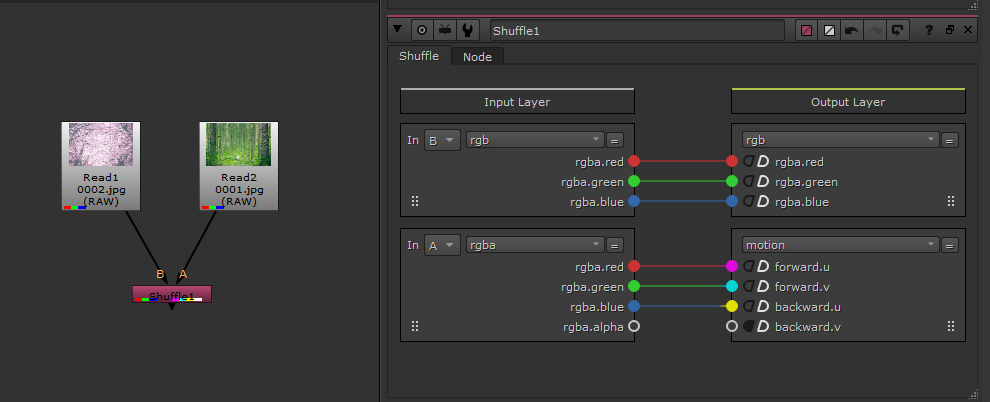
Task: Switch to the Node tab
Action: [477, 57]
